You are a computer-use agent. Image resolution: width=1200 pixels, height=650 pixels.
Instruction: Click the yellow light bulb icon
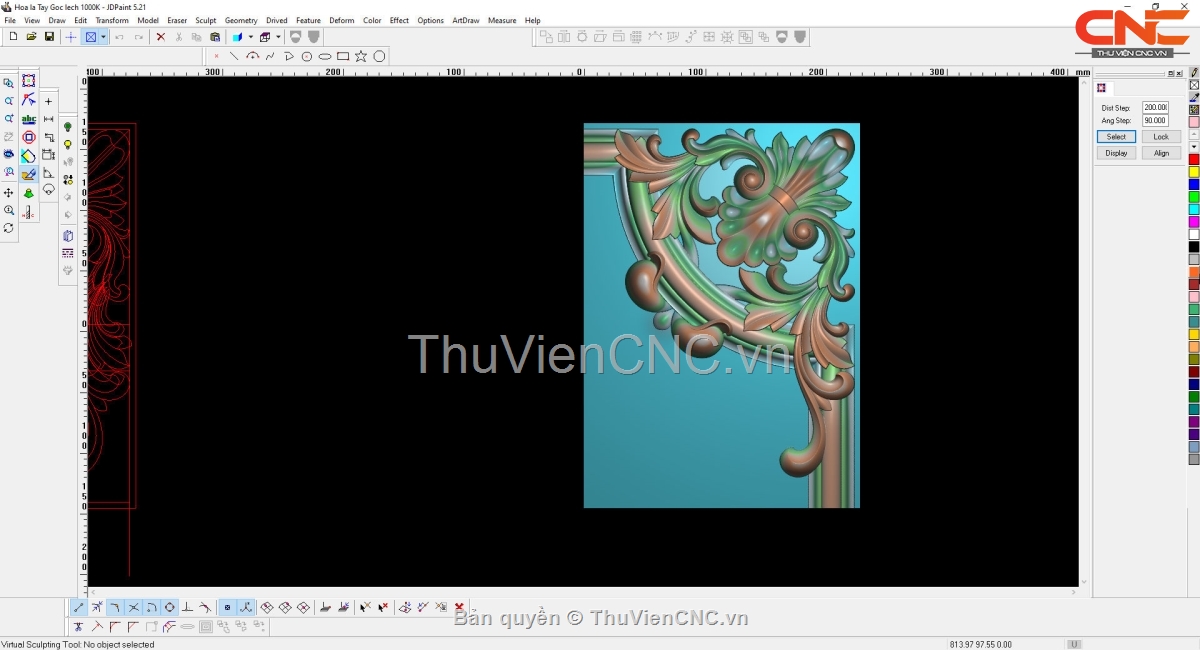[x=68, y=145]
